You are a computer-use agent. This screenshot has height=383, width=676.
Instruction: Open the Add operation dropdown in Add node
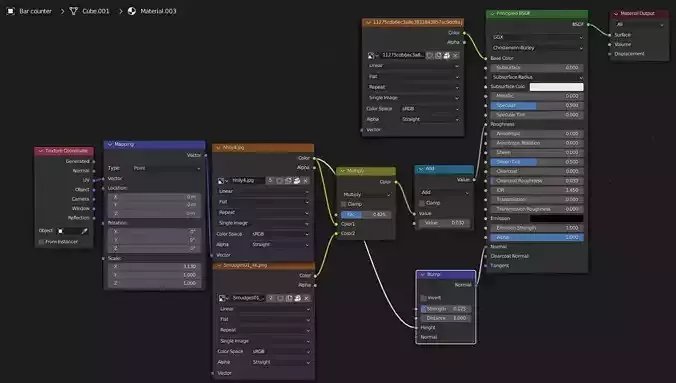444,192
